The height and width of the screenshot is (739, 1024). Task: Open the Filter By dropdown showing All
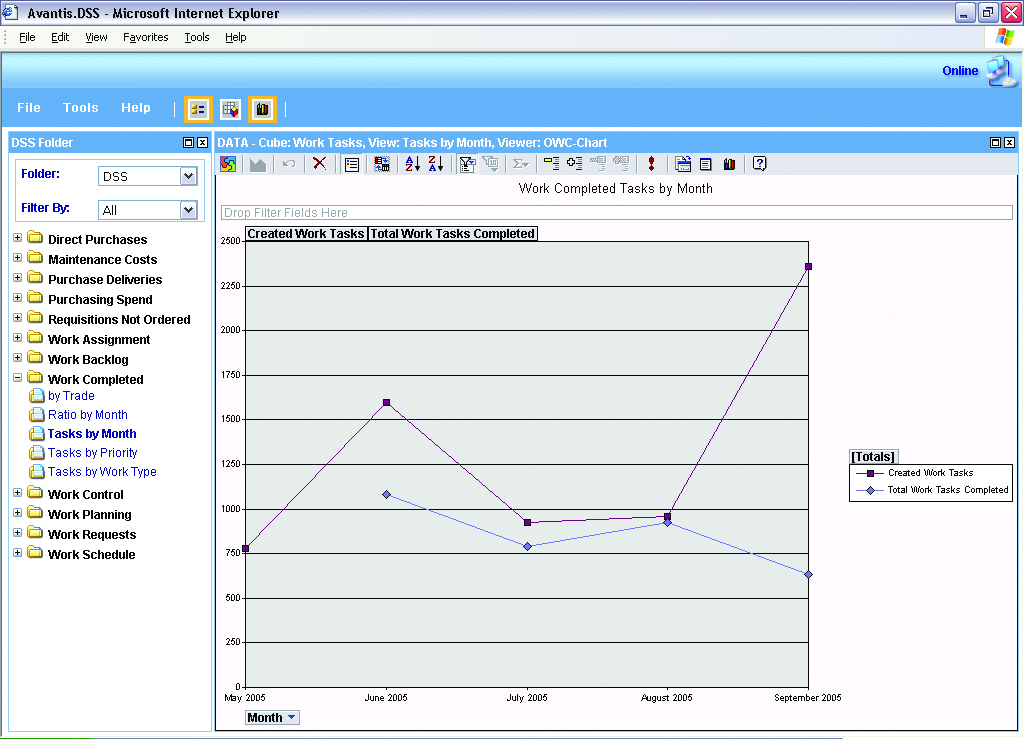click(x=188, y=210)
